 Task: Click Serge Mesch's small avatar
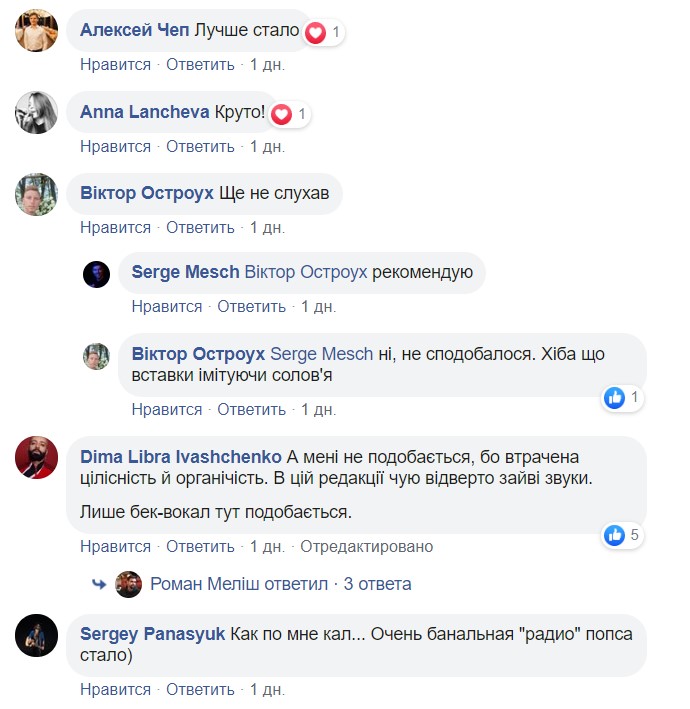coord(96,274)
